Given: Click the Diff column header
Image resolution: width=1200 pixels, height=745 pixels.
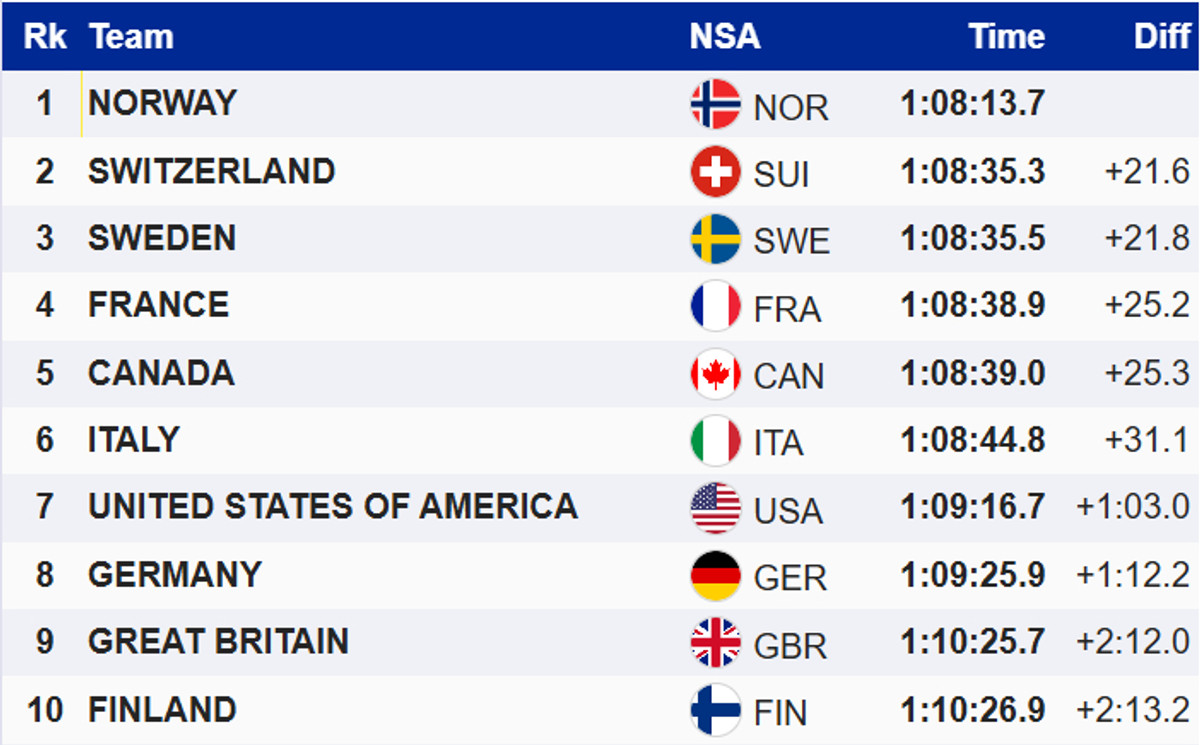Looking at the screenshot, I should [x=1161, y=37].
